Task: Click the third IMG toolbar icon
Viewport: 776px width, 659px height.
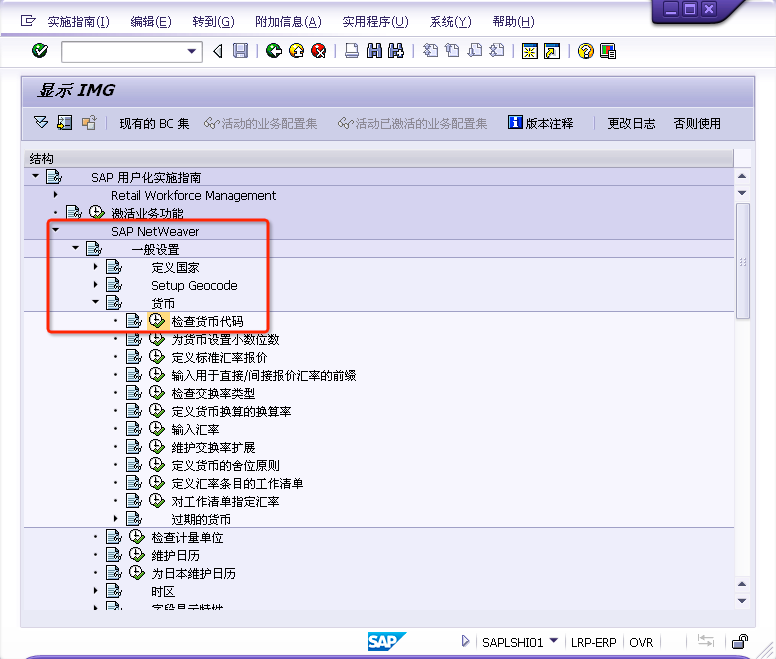Action: (x=89, y=122)
